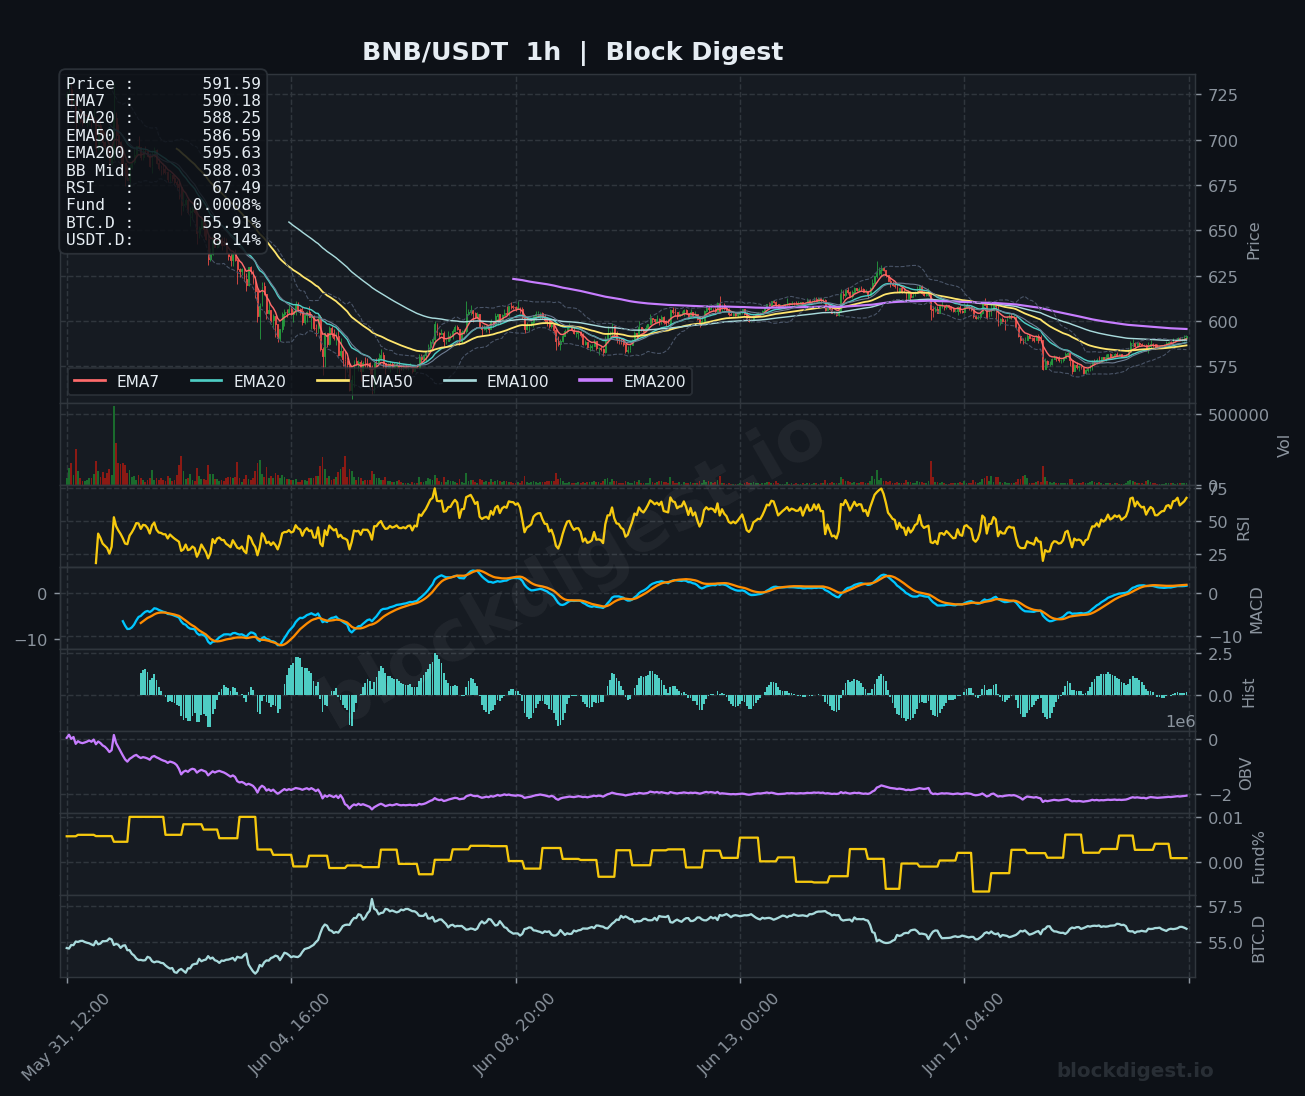Click the 650 price axis tick
The width and height of the screenshot is (1305, 1096).
(x=1223, y=231)
